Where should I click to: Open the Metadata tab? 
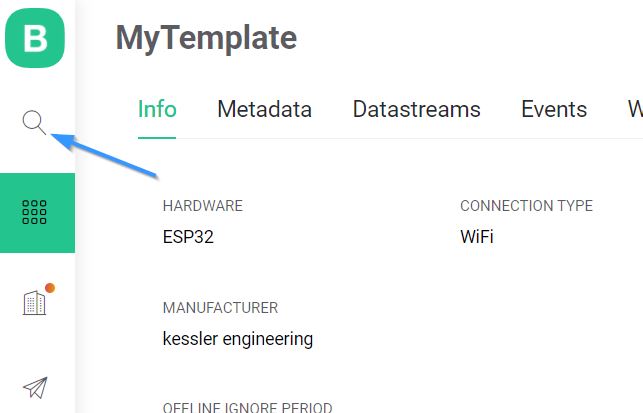click(x=264, y=109)
